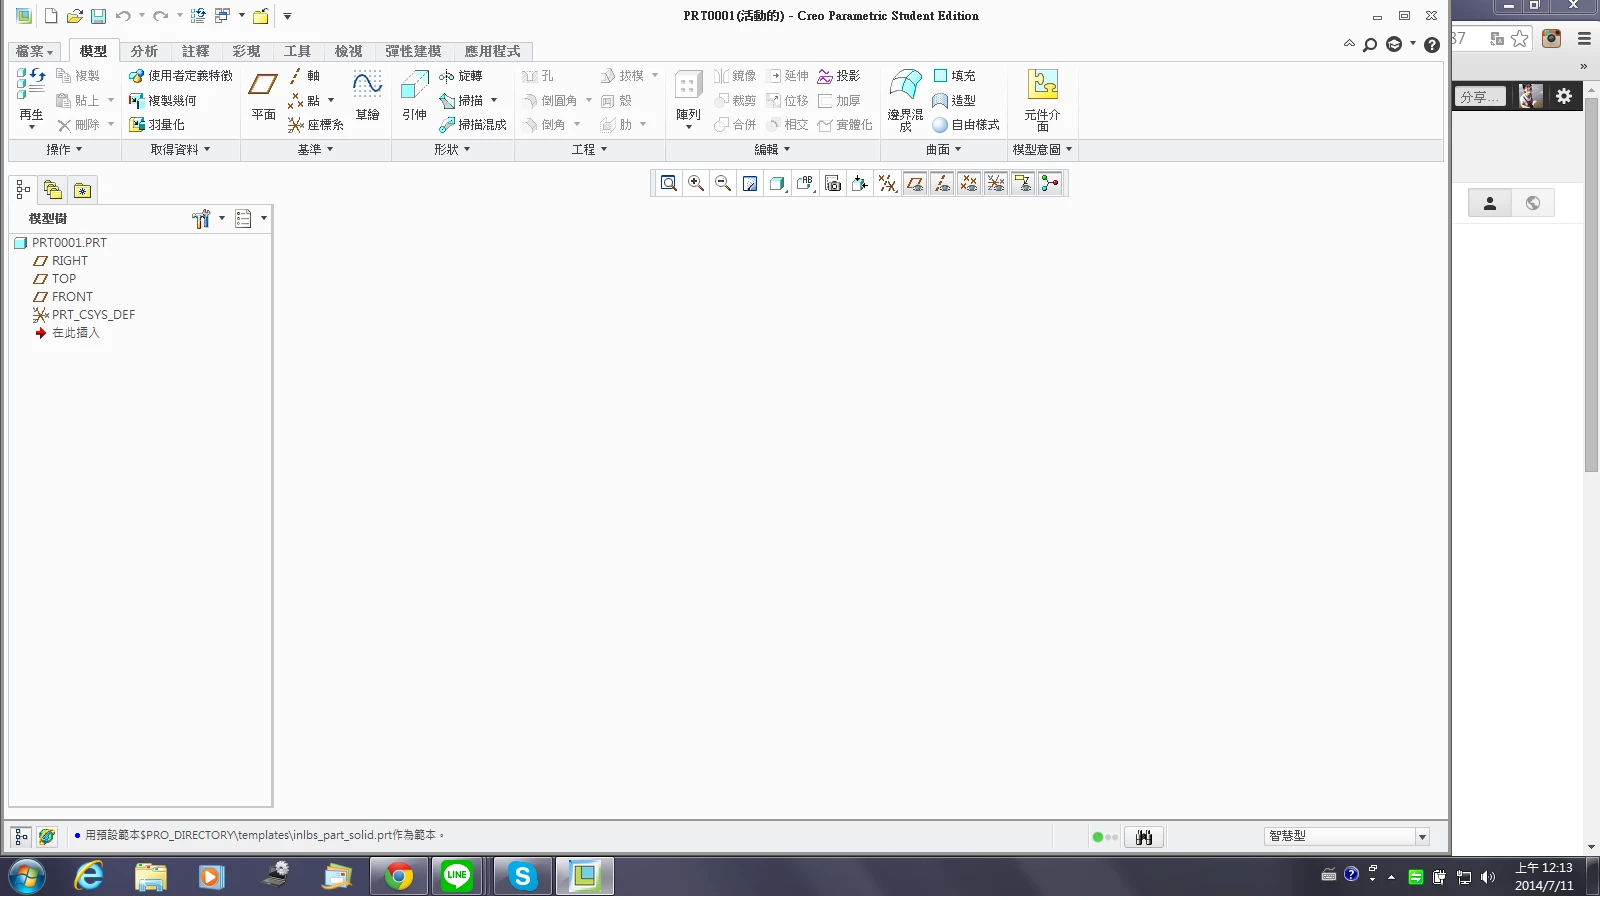Open Skype from the Windows taskbar
The height and width of the screenshot is (900, 1600).
[x=522, y=877]
